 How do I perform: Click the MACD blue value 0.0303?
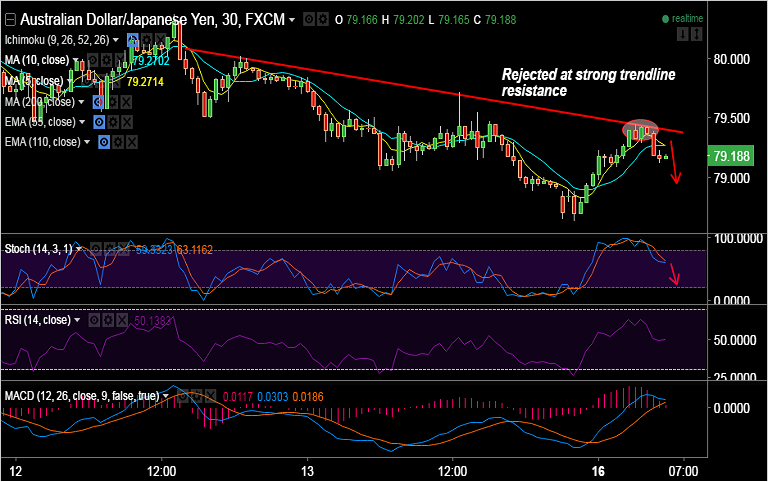click(273, 397)
